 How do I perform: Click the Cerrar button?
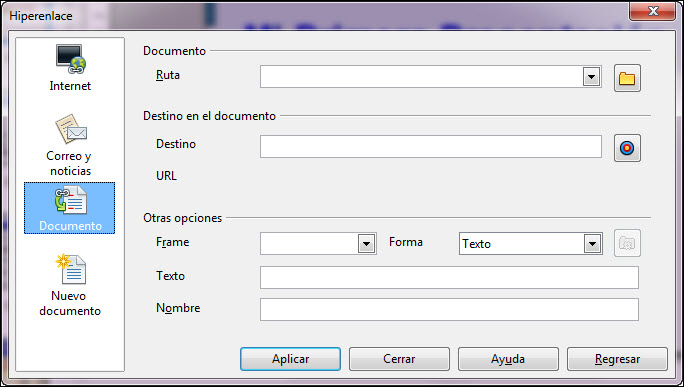click(399, 359)
